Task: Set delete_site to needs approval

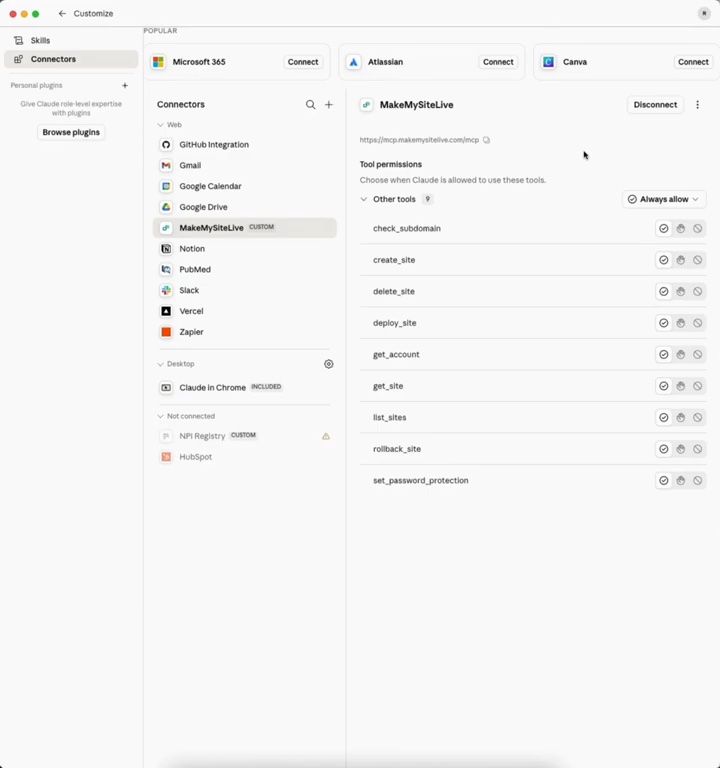Action: (x=681, y=291)
